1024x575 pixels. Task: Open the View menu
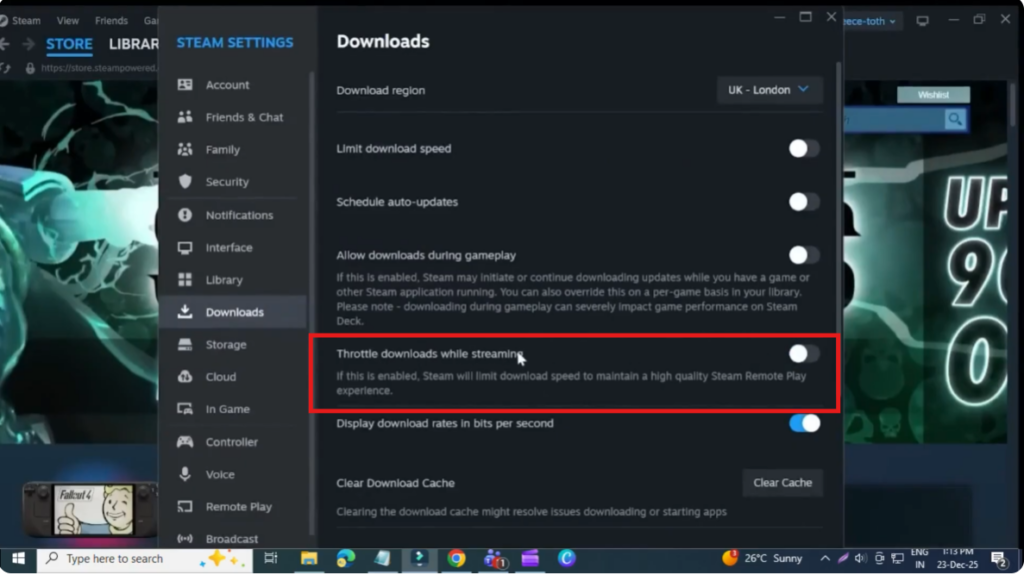click(67, 21)
